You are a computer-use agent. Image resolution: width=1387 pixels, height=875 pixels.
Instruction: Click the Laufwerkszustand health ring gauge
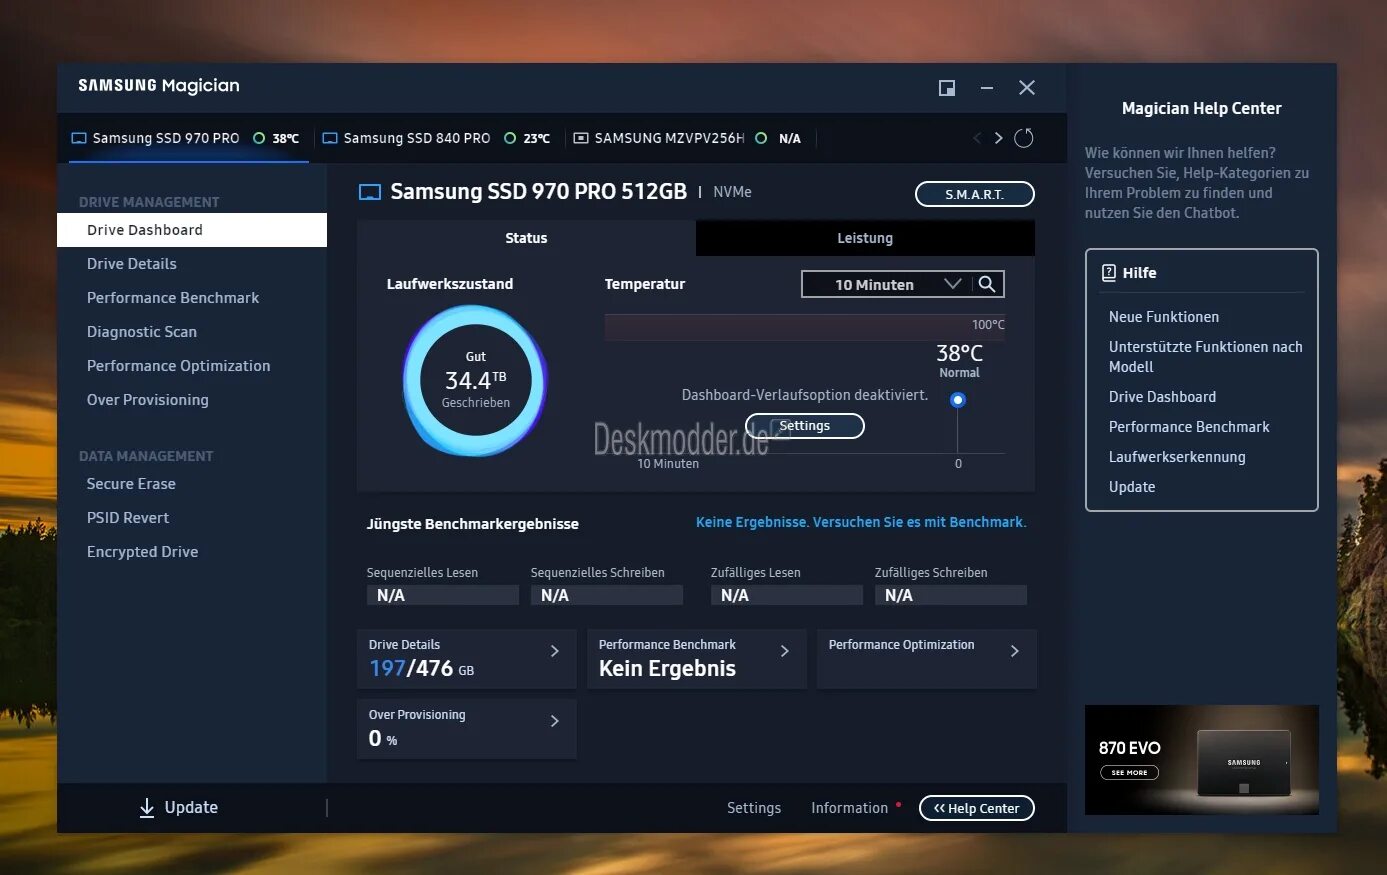tap(475, 381)
